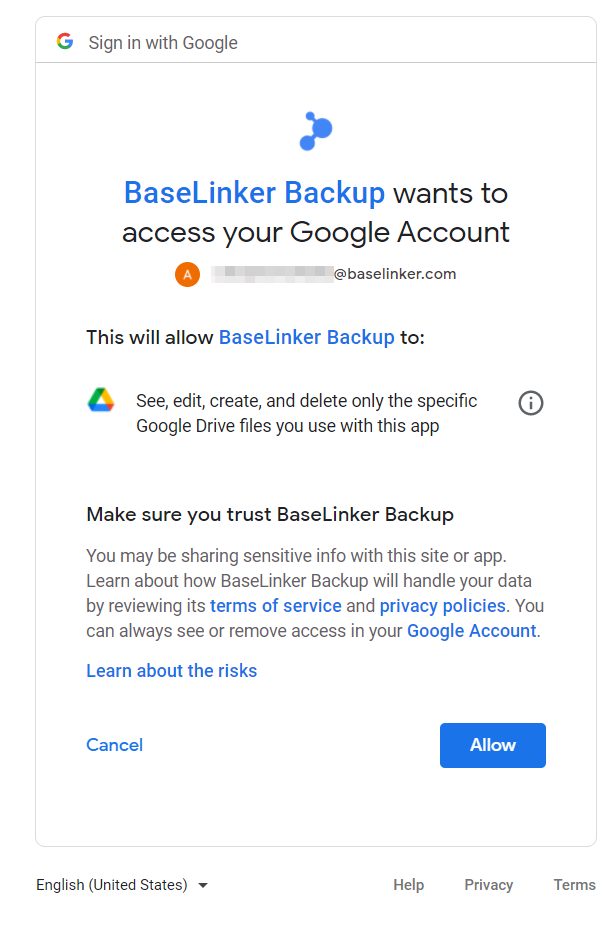Click the Google Drive files permission description

307,413
